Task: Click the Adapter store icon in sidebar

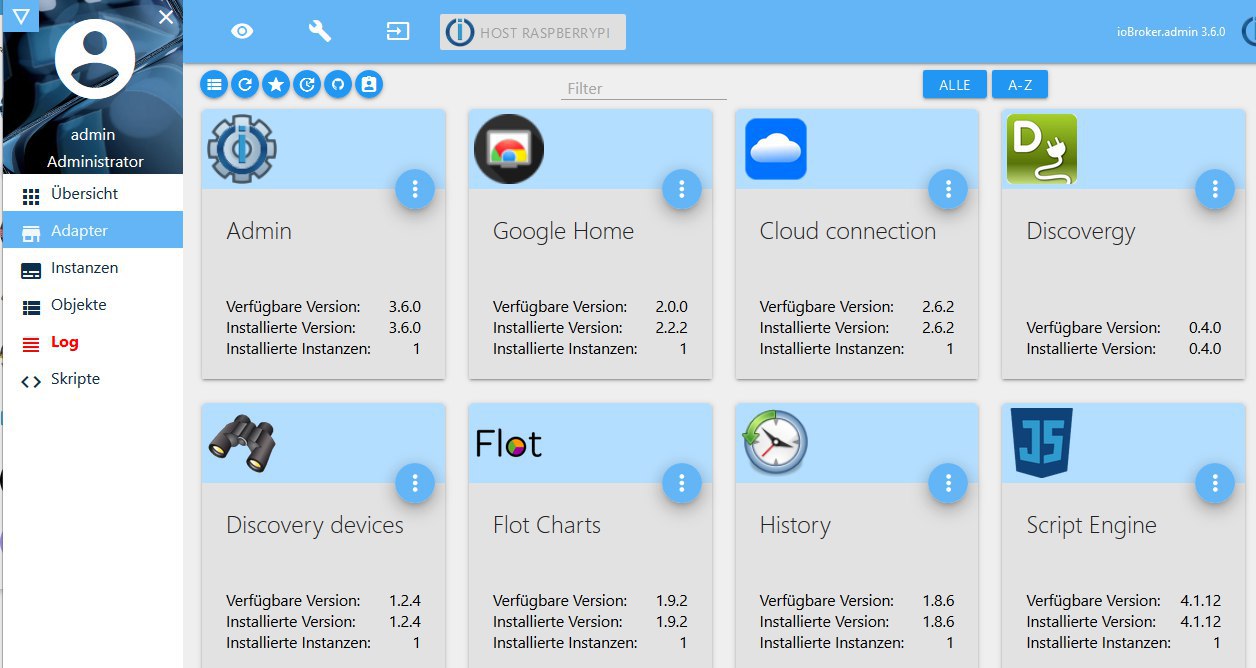Action: [x=31, y=233]
